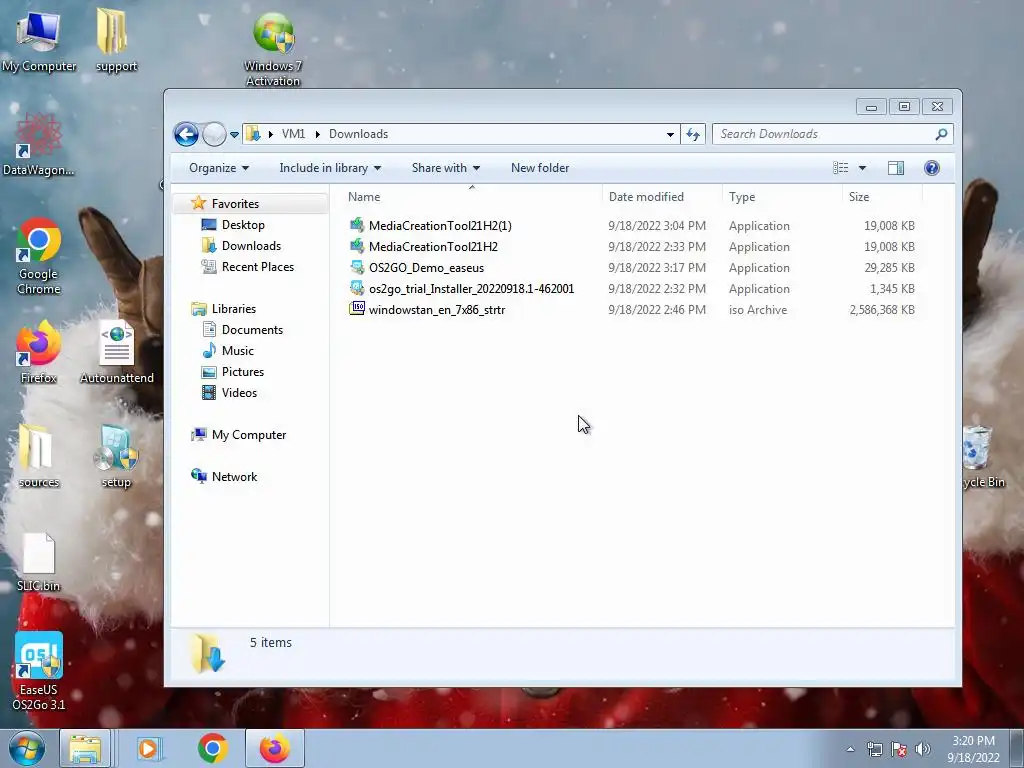The width and height of the screenshot is (1024, 768).
Task: Click the iso Archive type cell
Action: click(x=758, y=310)
